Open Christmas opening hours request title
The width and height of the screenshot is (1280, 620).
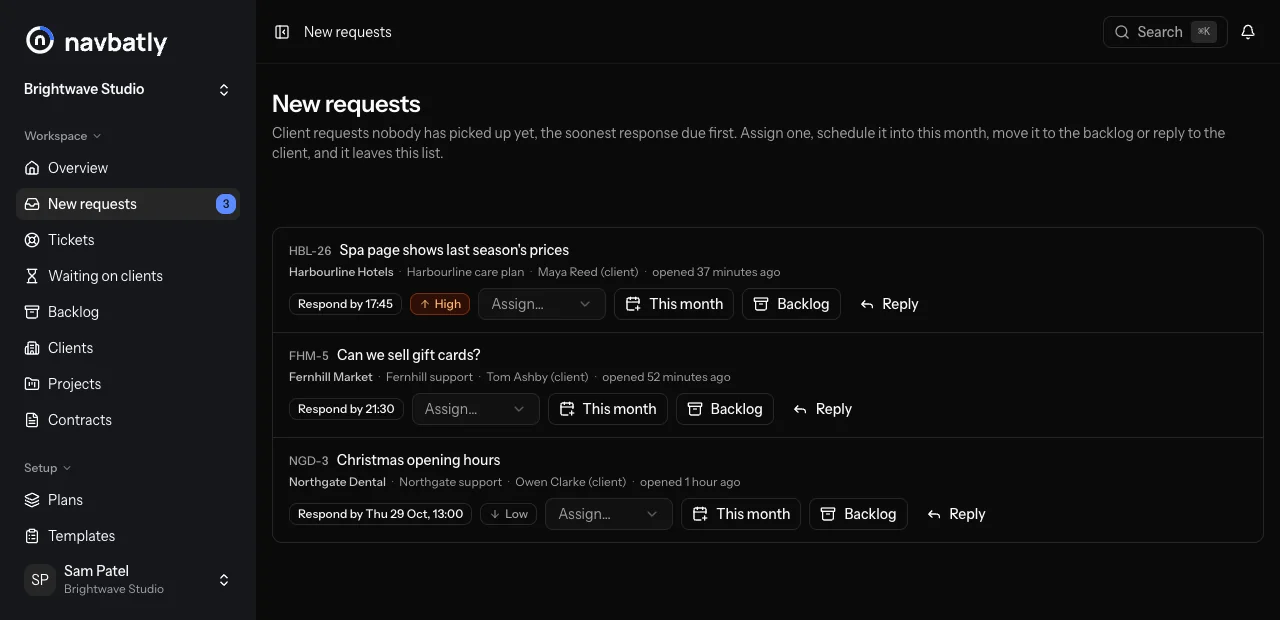tap(418, 460)
